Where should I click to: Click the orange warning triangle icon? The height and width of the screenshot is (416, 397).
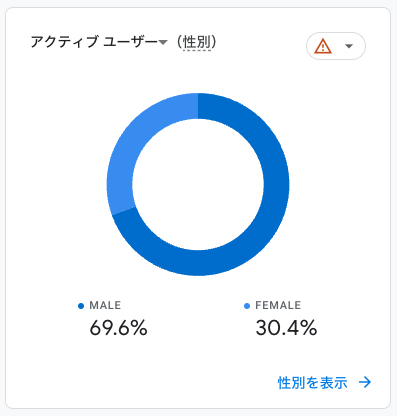tap(323, 46)
